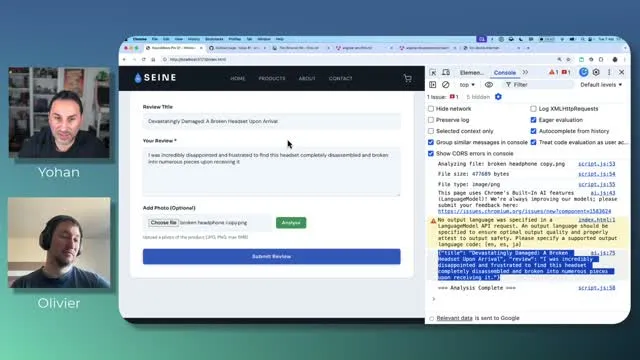Click the Submit Review button

point(271,257)
